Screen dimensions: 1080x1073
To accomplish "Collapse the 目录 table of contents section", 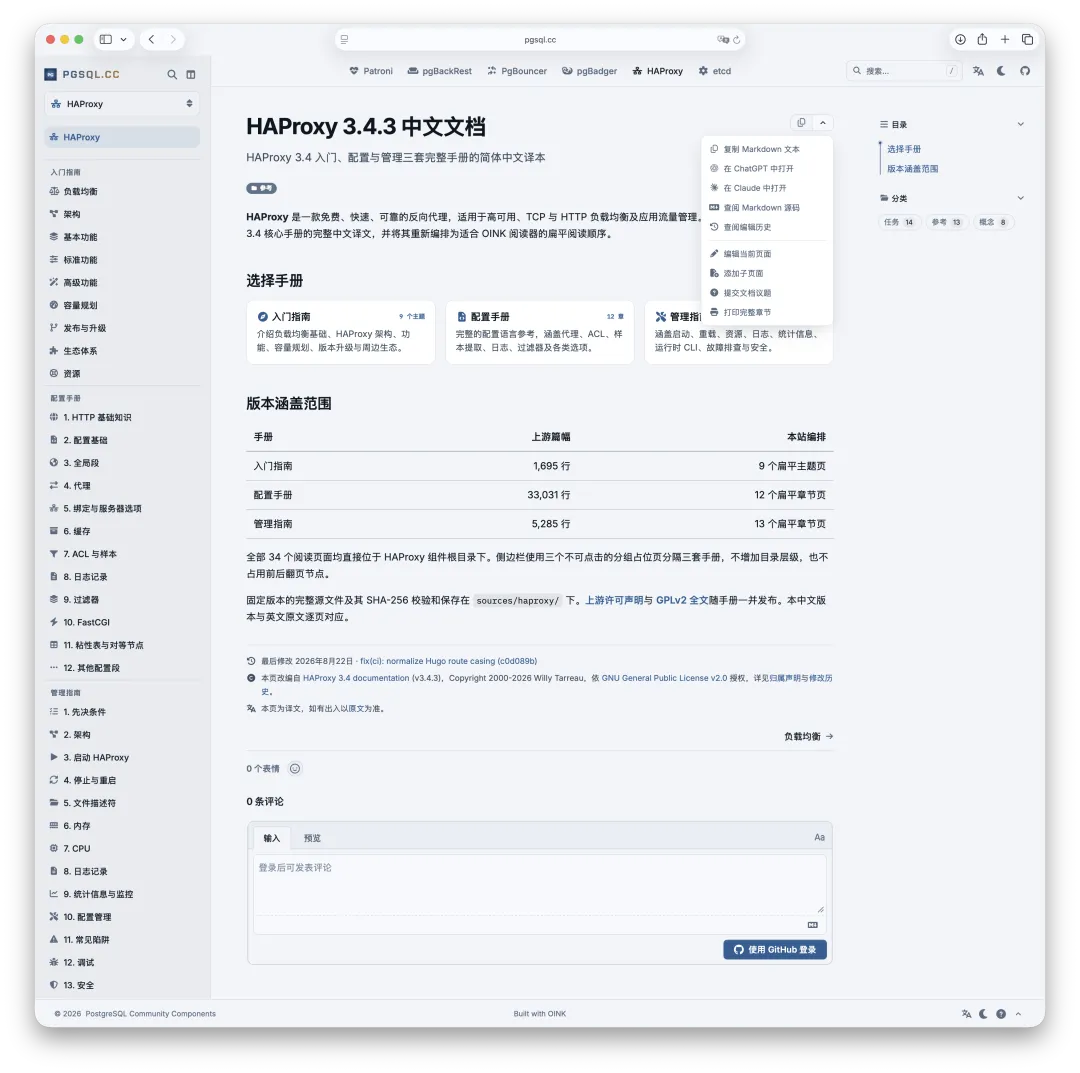I will [1020, 125].
